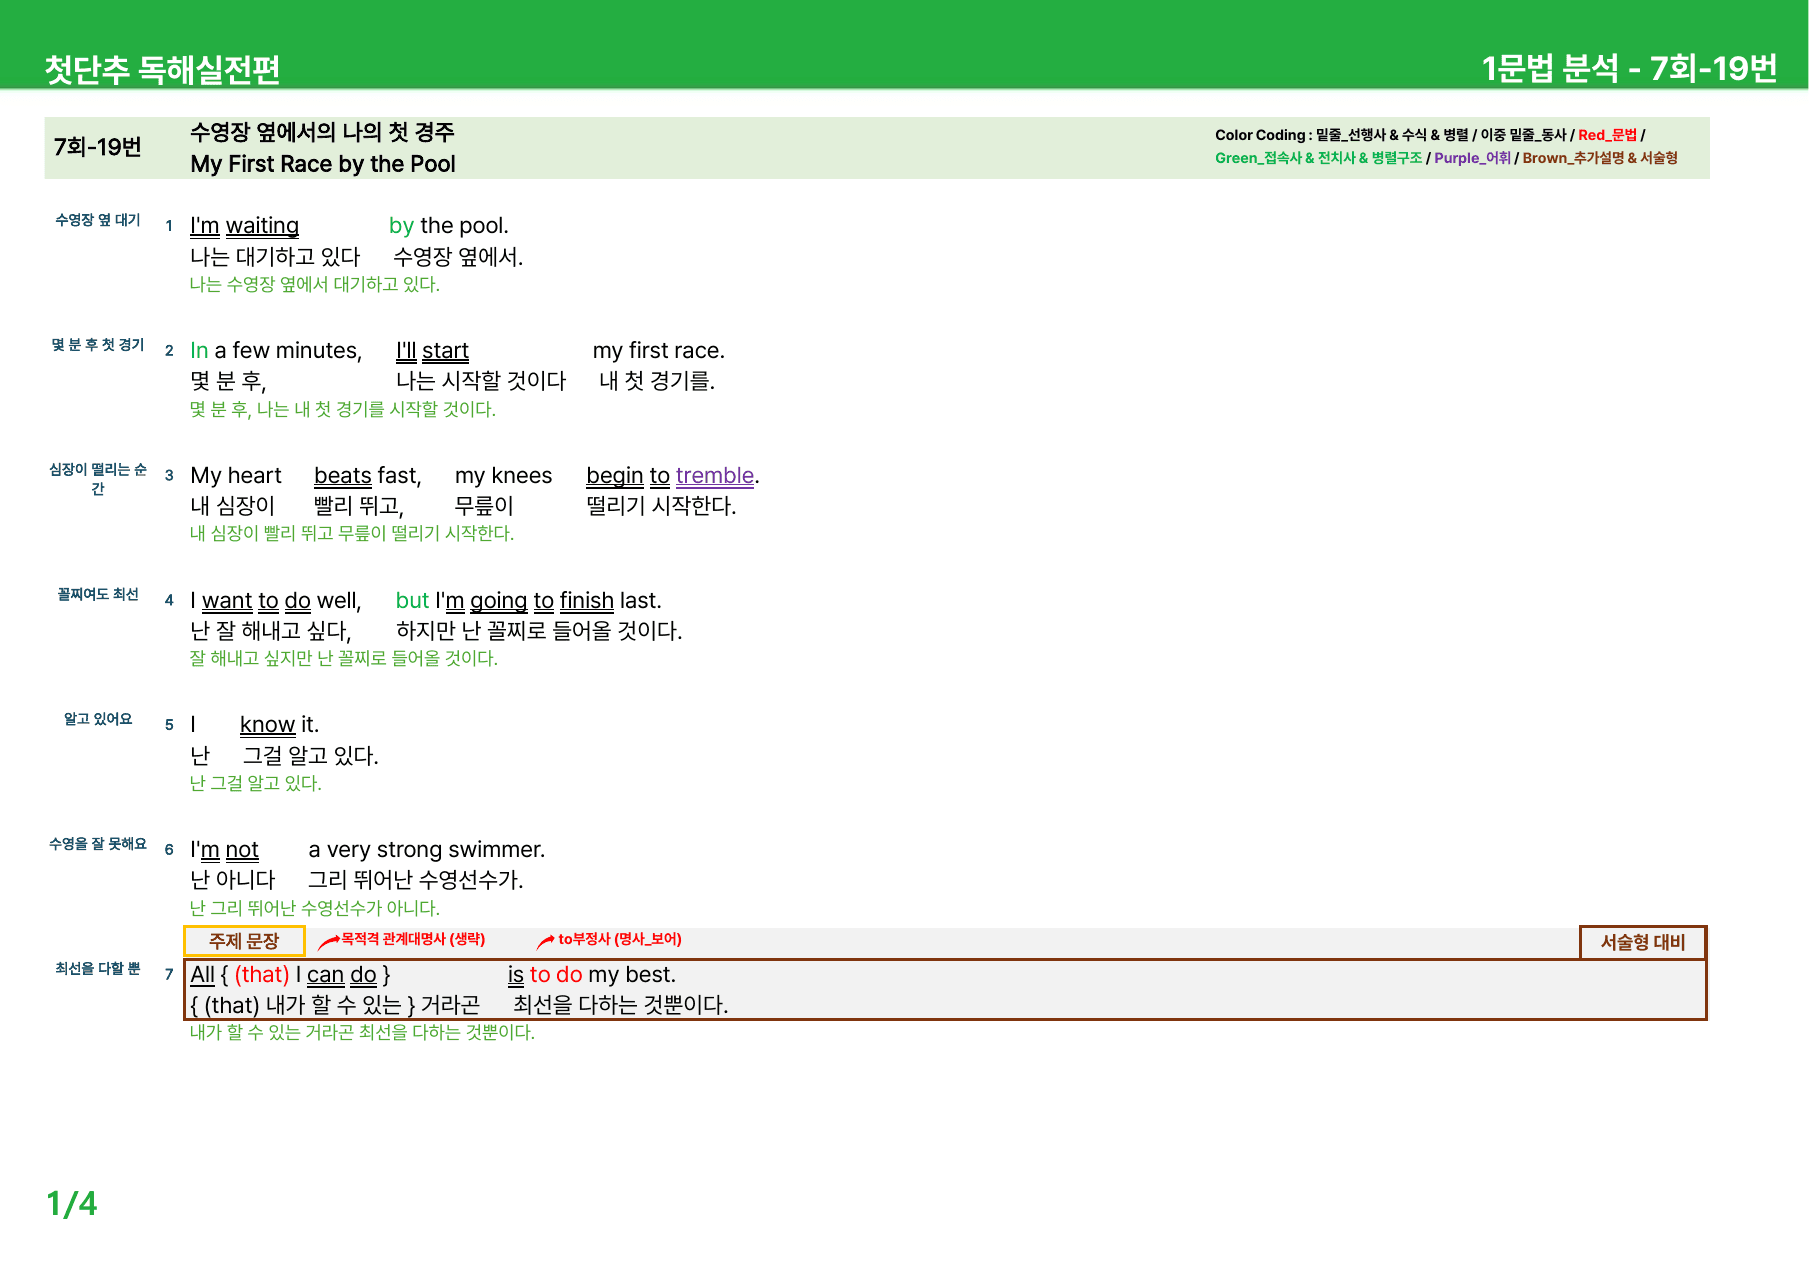
Task: Click the side note '수영장 옆 대기'
Action: point(98,220)
